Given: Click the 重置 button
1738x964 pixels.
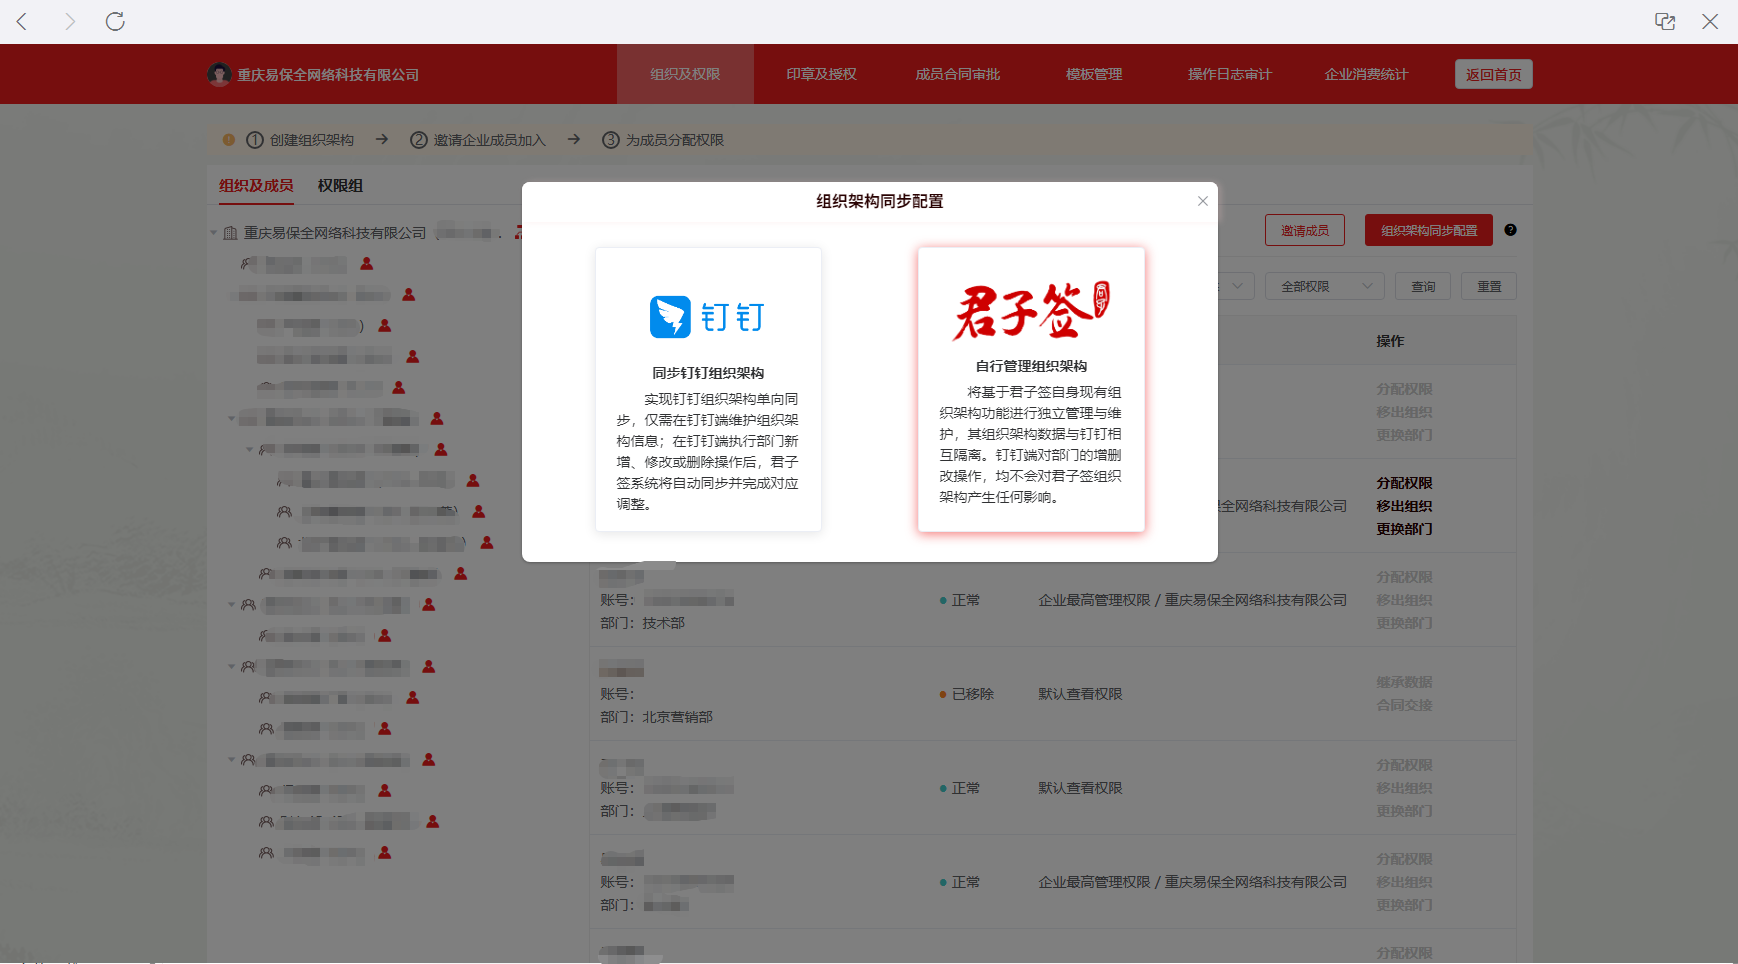Looking at the screenshot, I should tap(1489, 286).
